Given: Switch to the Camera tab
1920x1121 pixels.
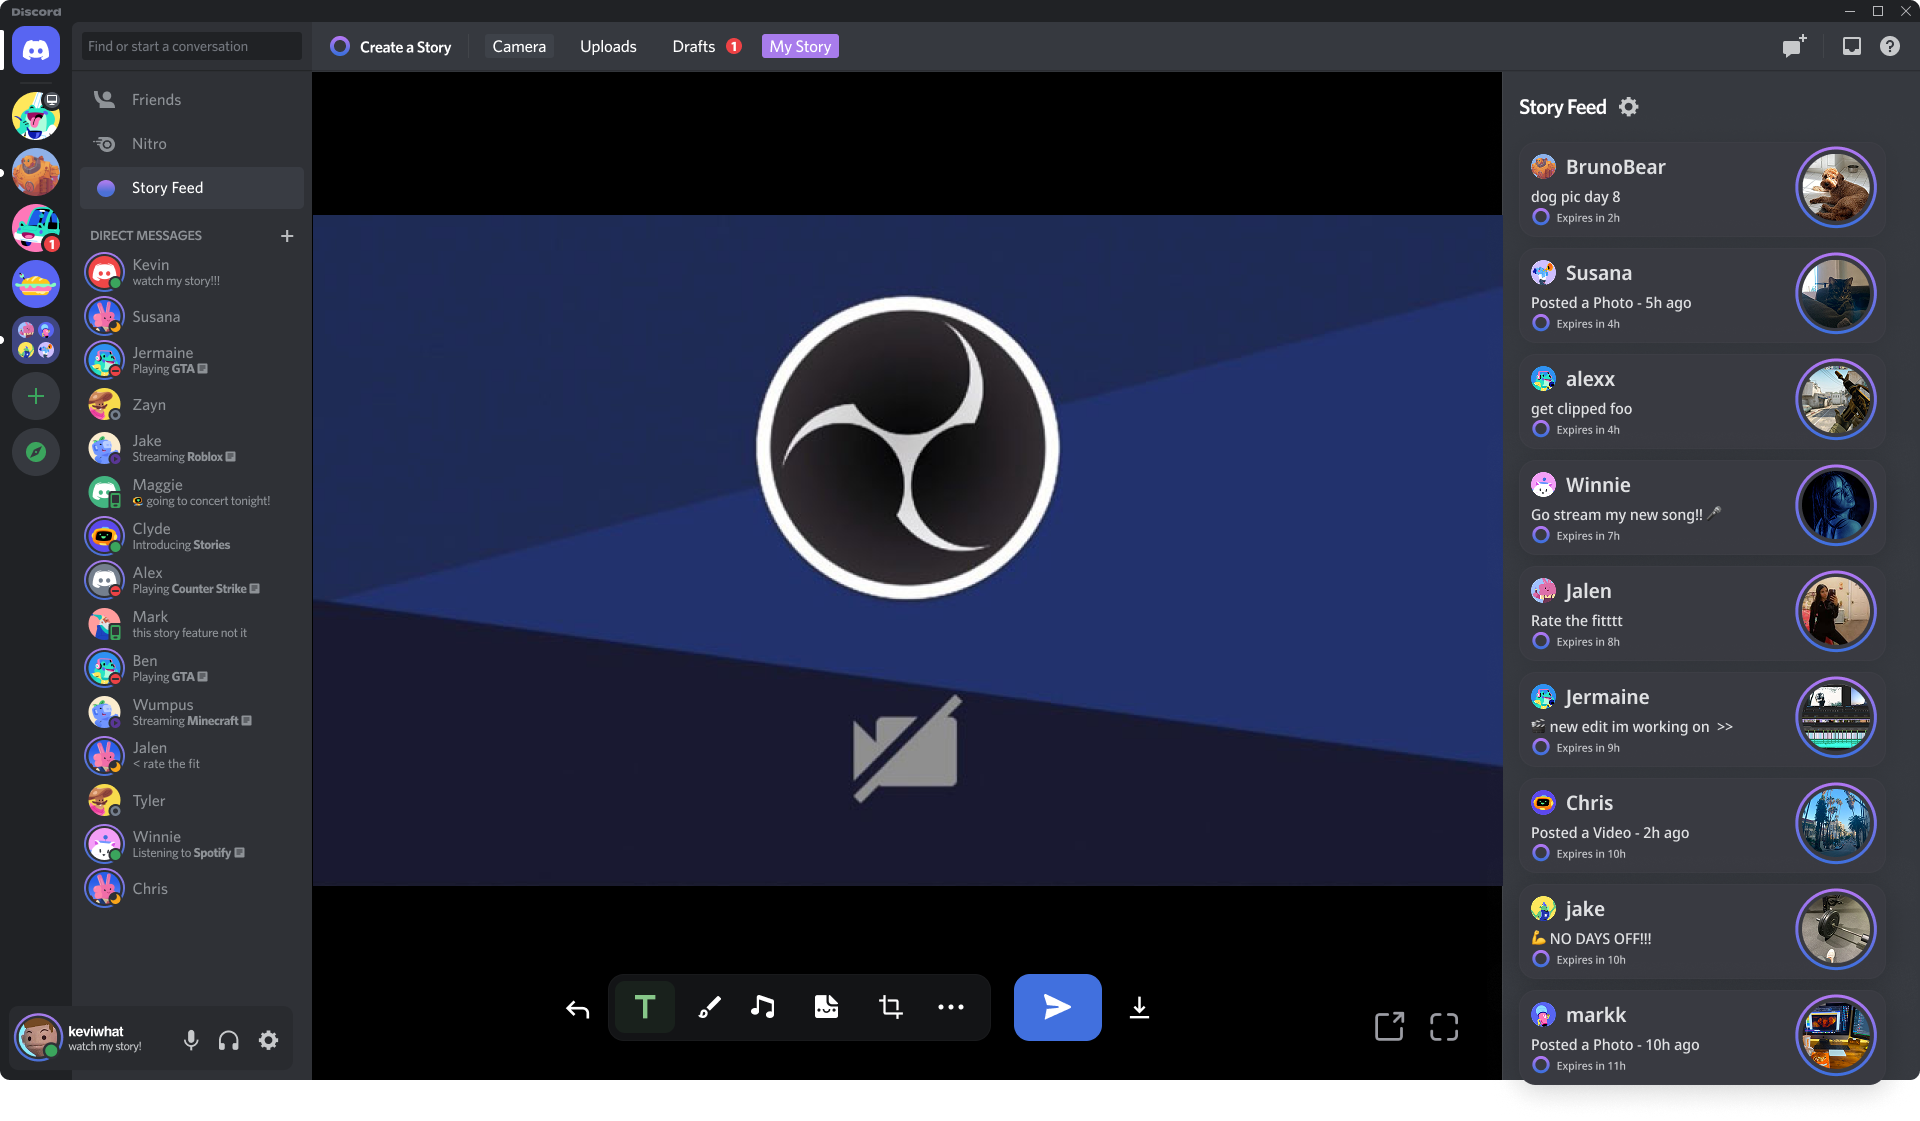Looking at the screenshot, I should (x=519, y=46).
